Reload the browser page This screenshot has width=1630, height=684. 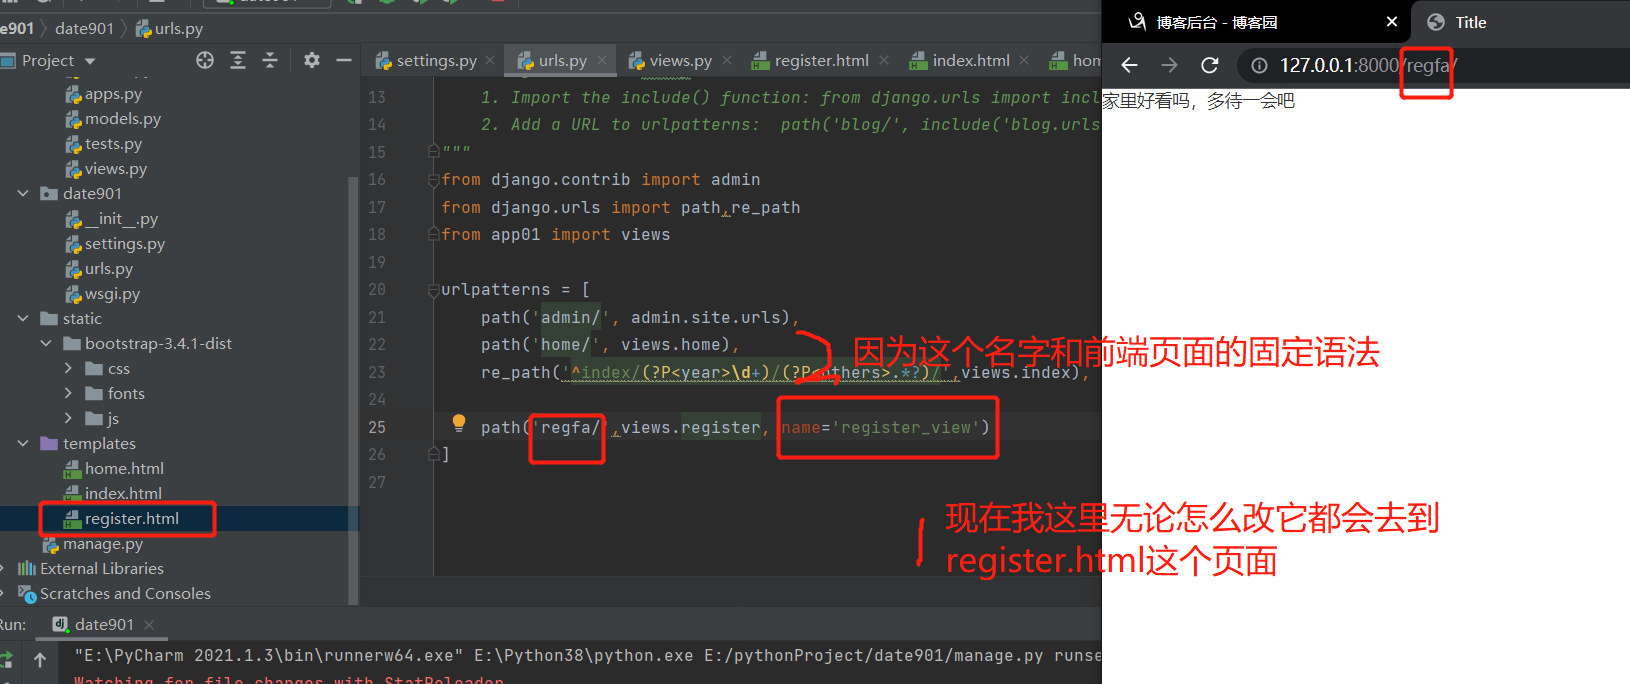(1210, 65)
